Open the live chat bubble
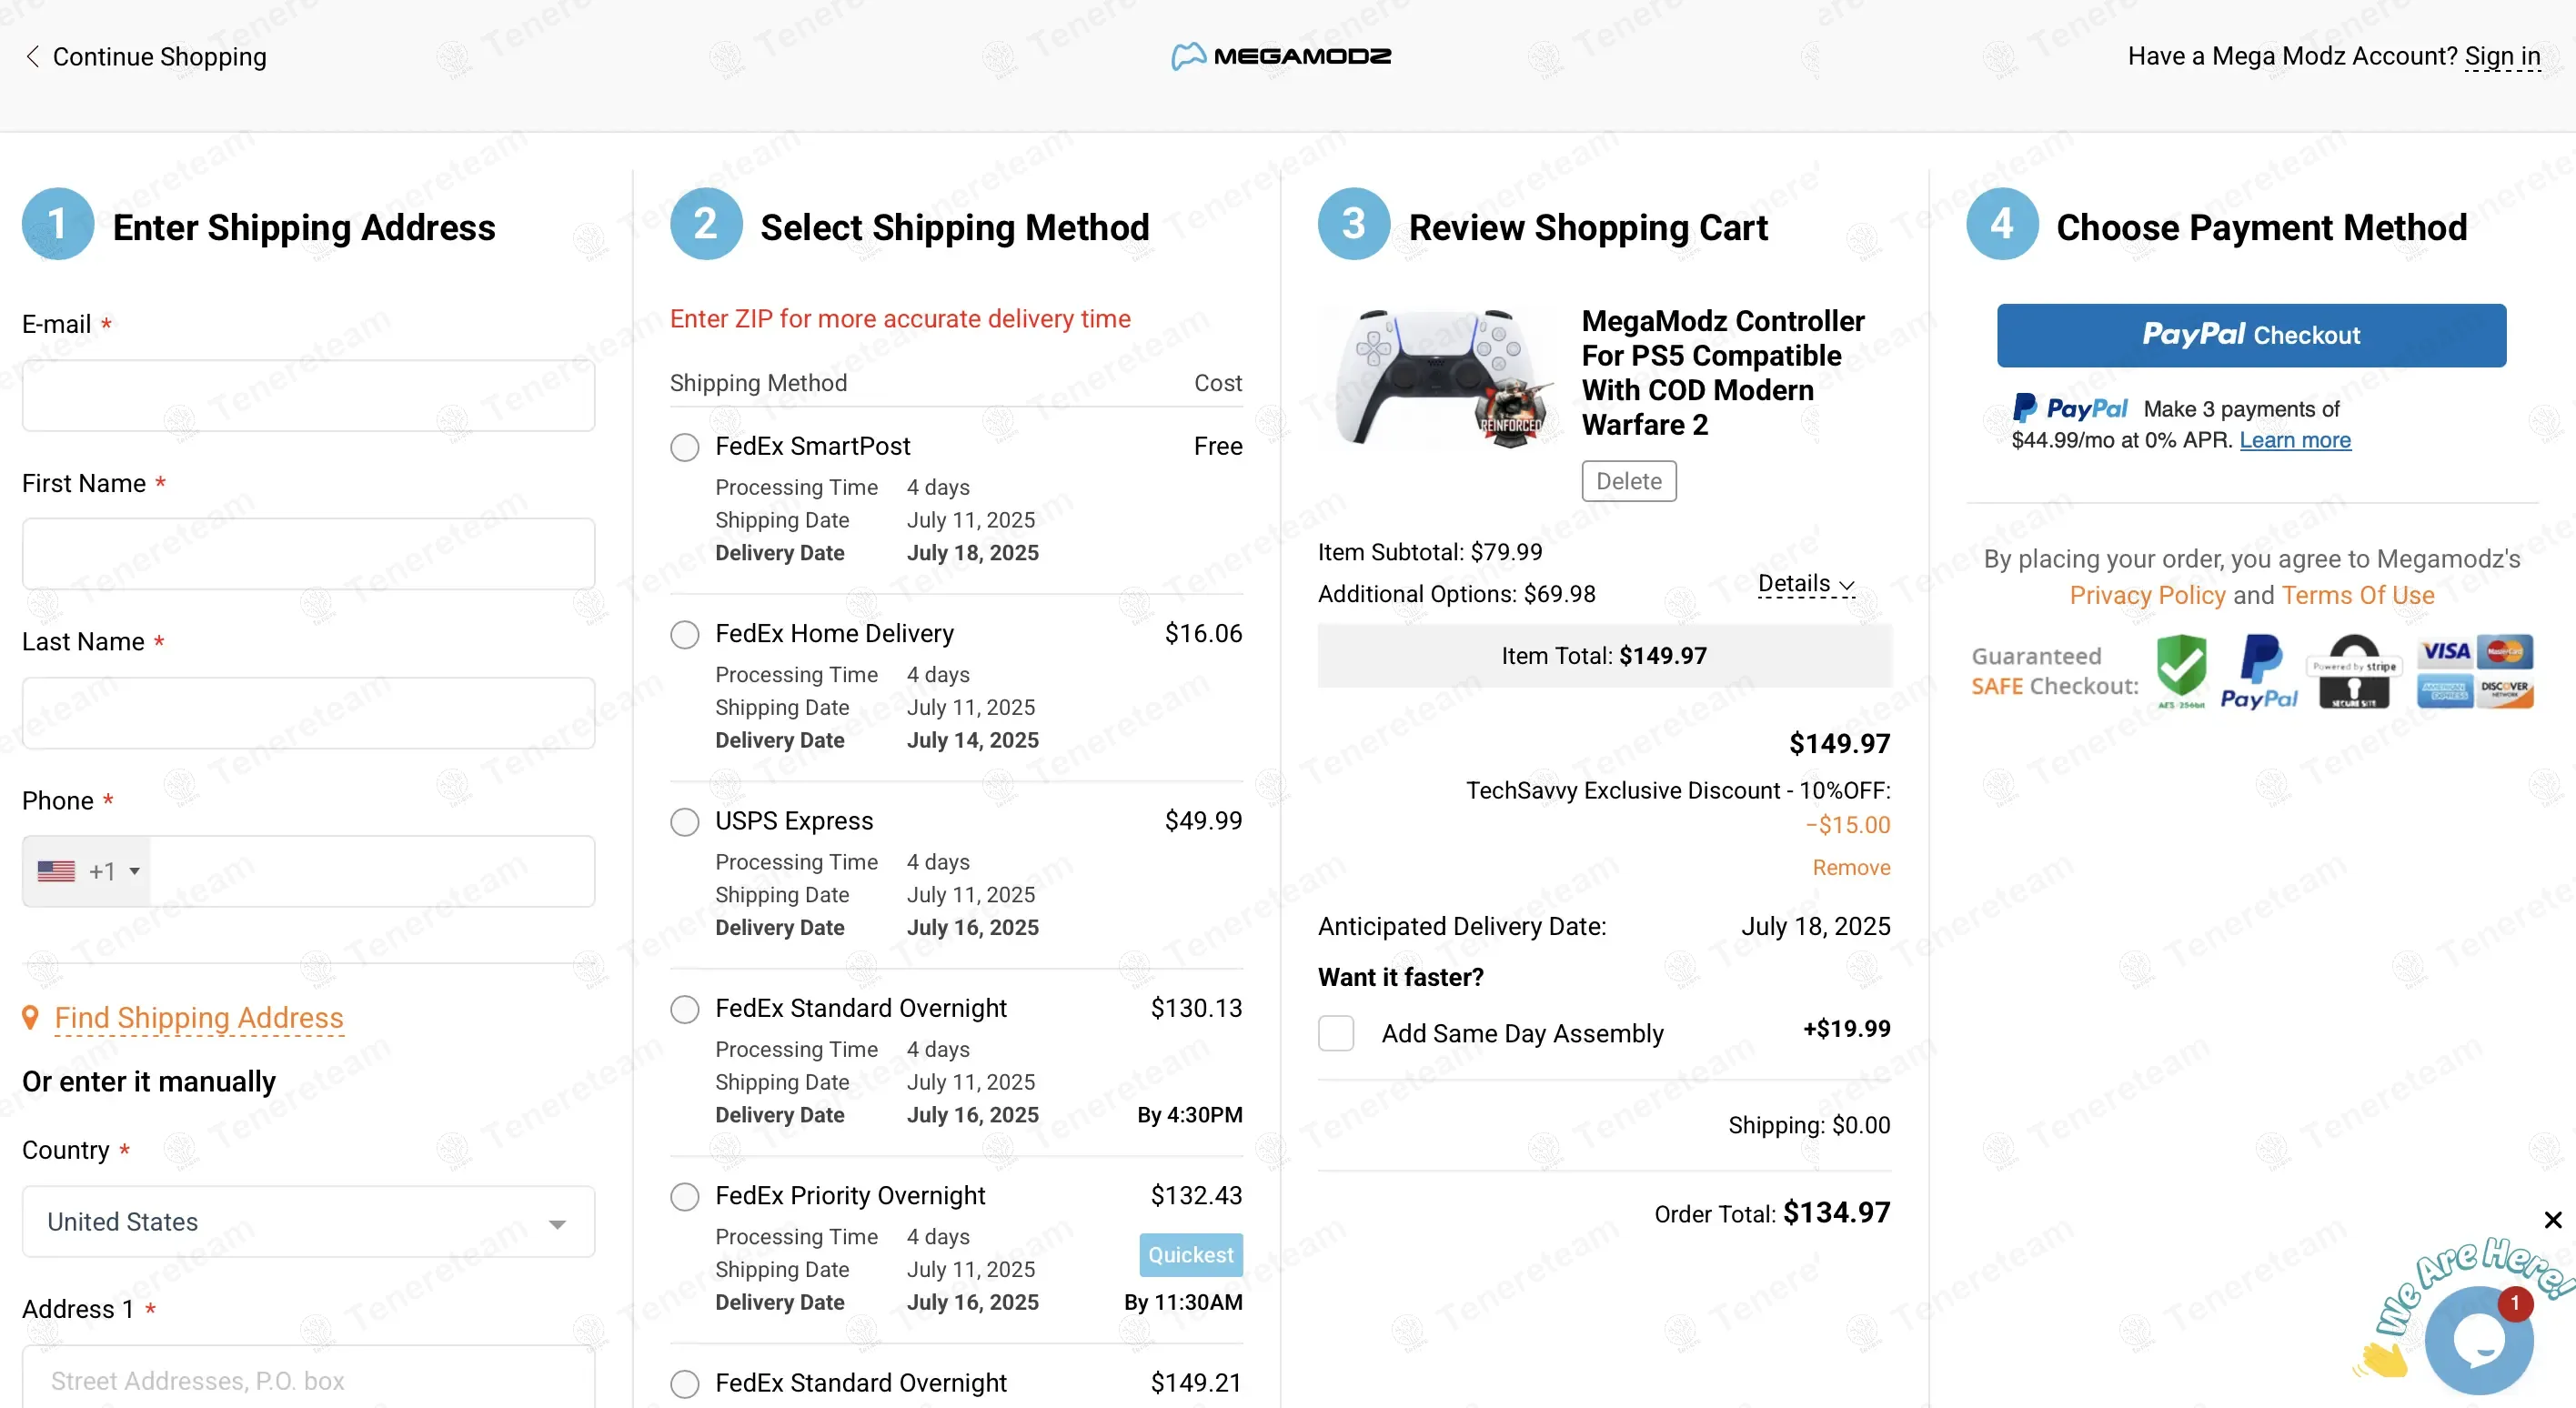This screenshot has width=2576, height=1408. point(2478,1340)
